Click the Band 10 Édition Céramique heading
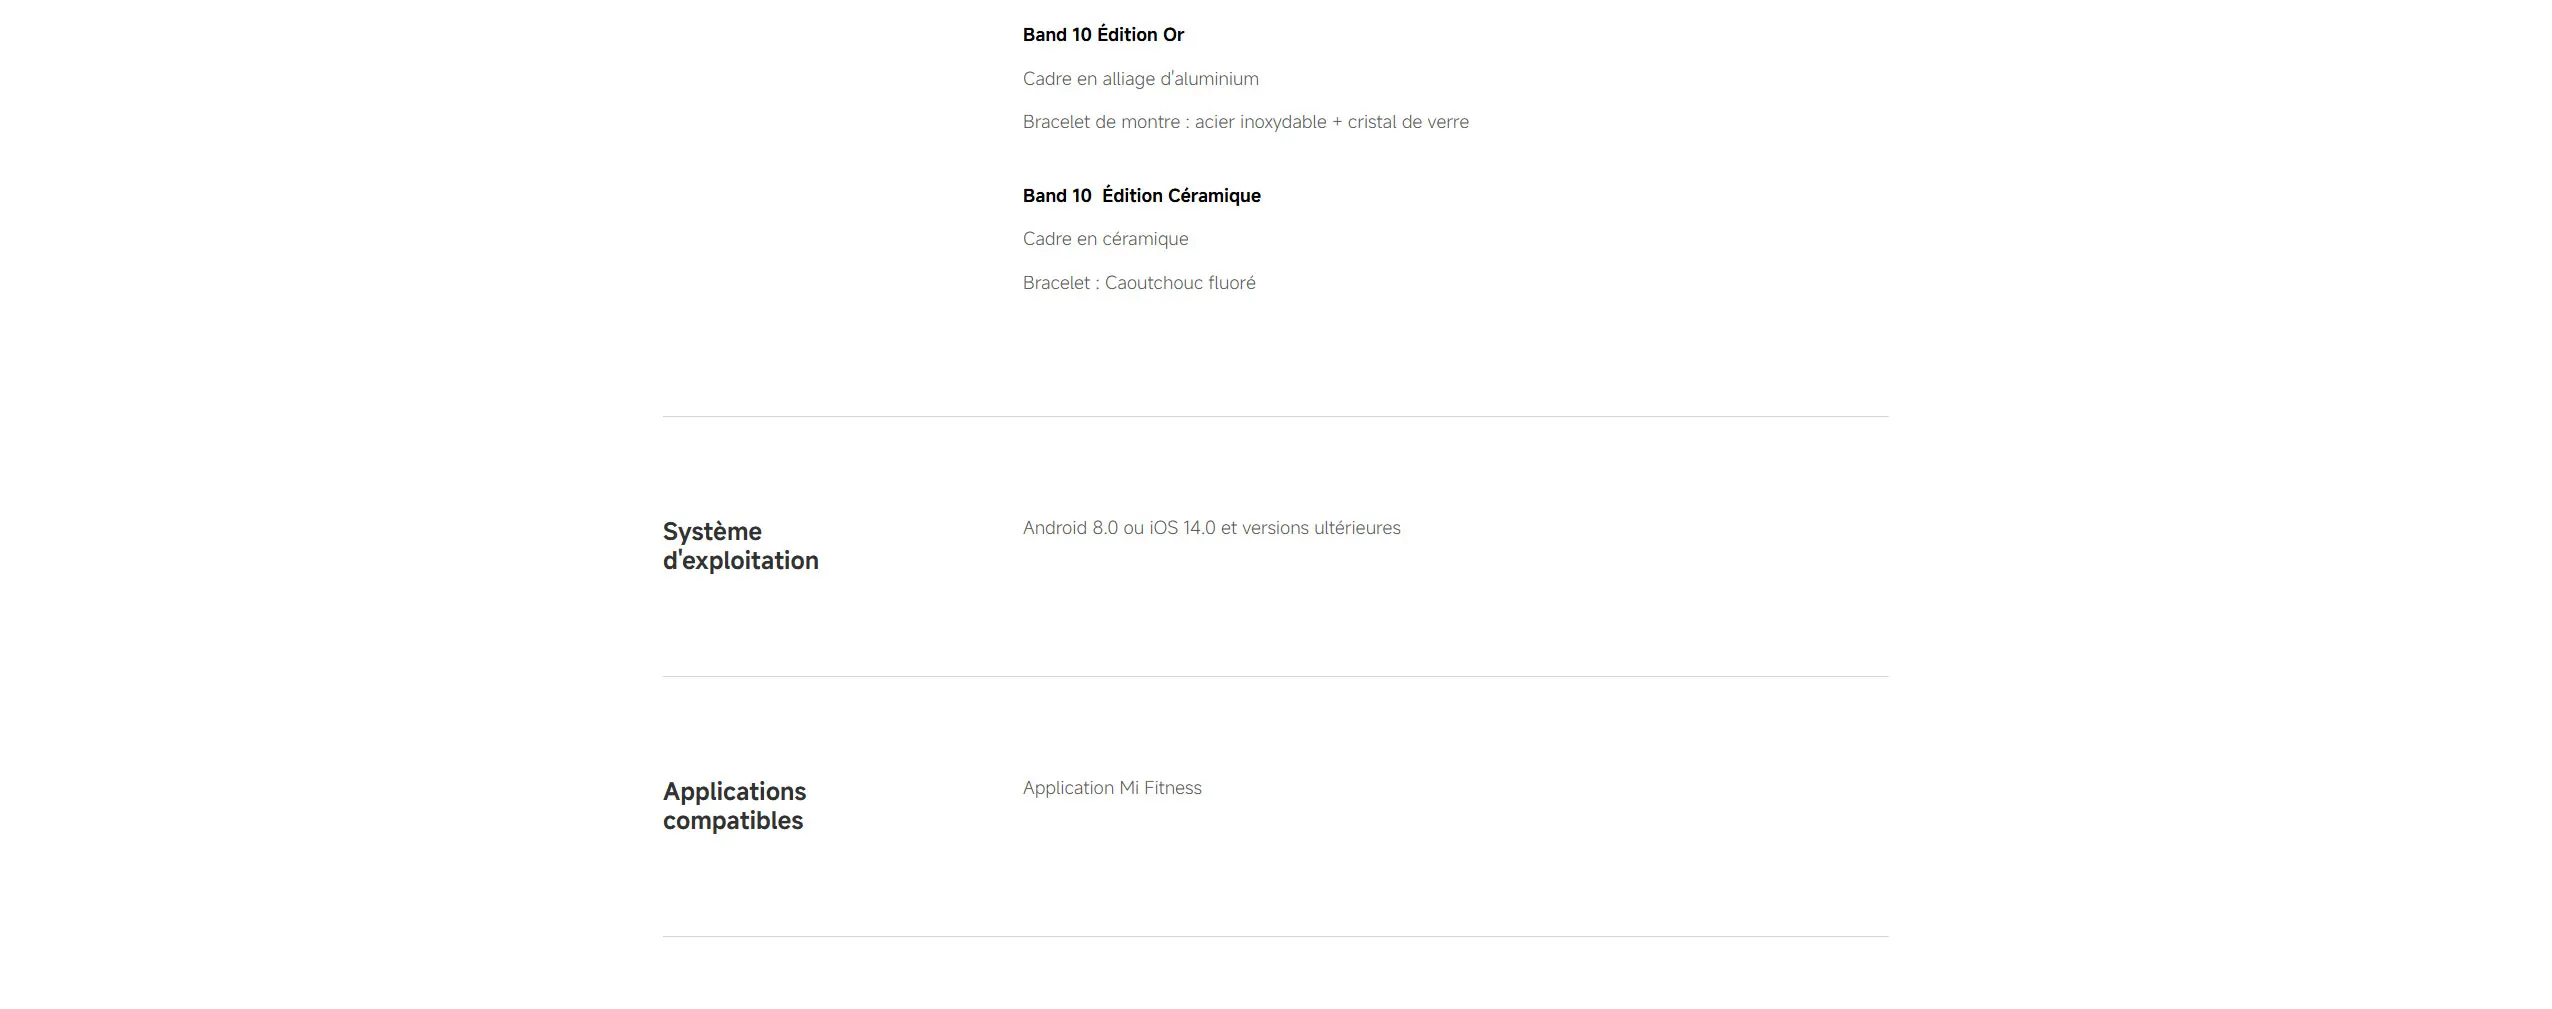The height and width of the screenshot is (1009, 2552). click(1141, 196)
